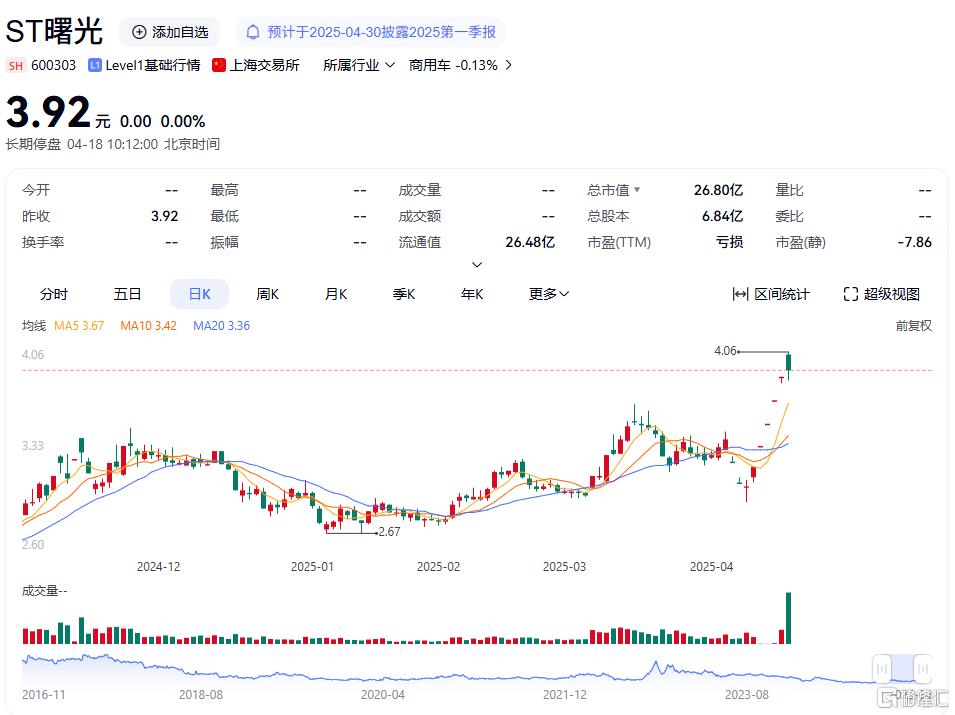Viewport: 955px width, 715px height.
Task: Click right handle of timeline range slider
Action: (x=923, y=669)
